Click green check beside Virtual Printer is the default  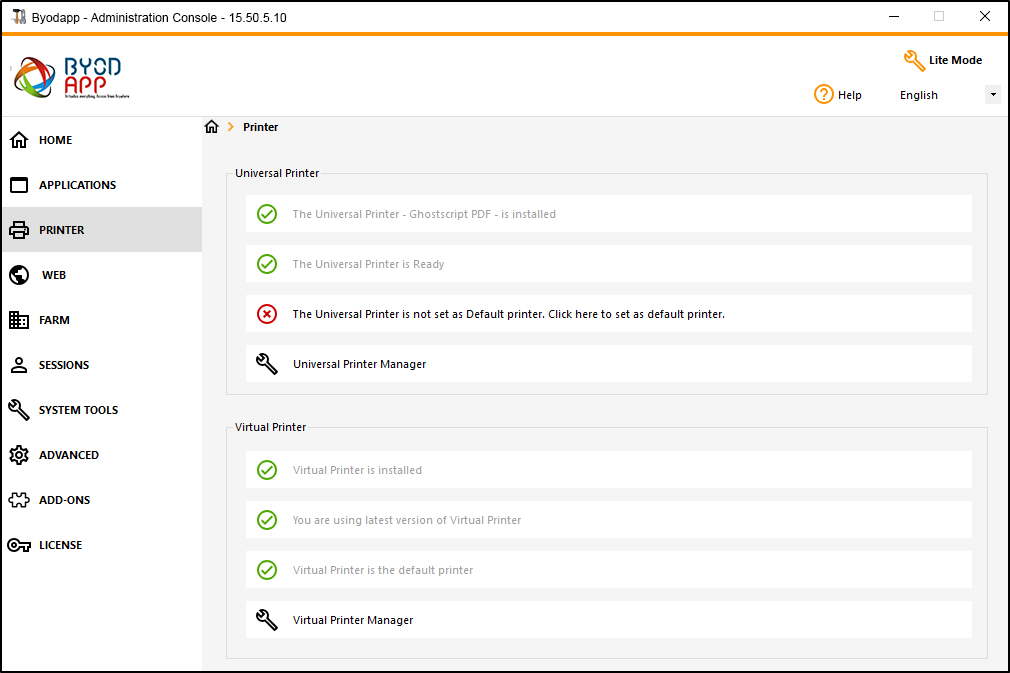pyautogui.click(x=267, y=570)
